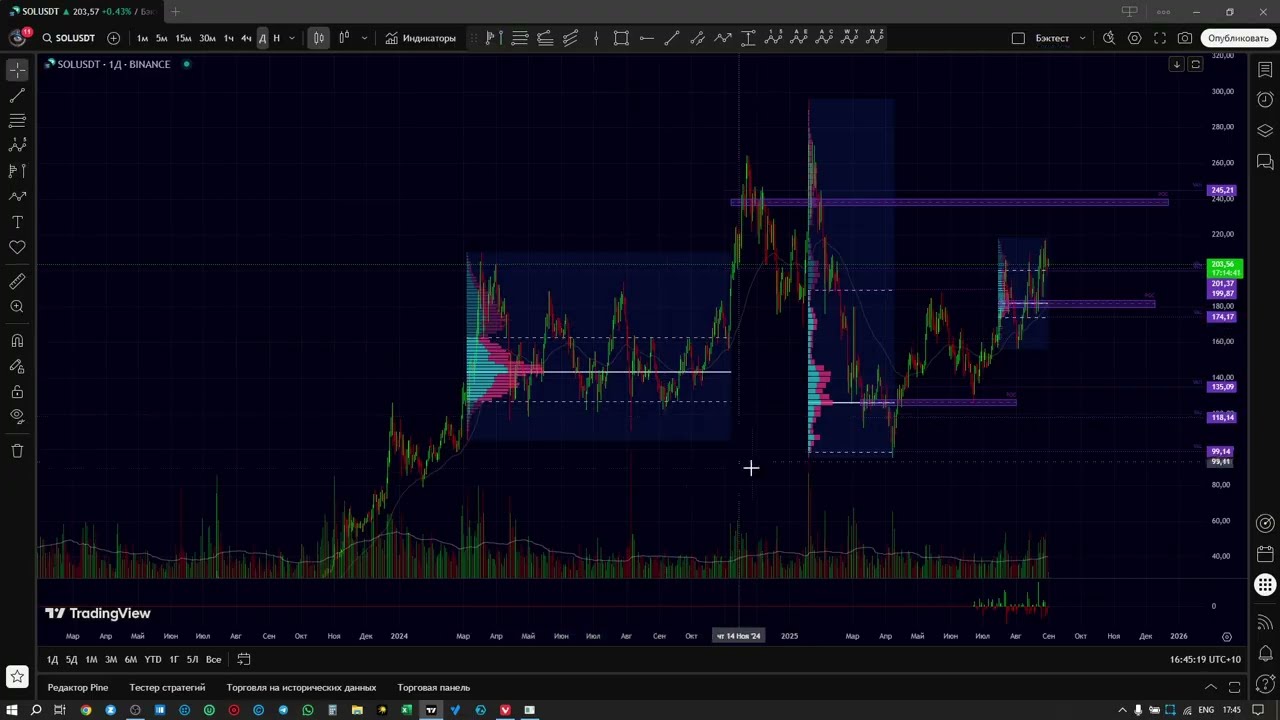This screenshot has width=1280, height=720.
Task: Open symbol search for SOLUSDT
Action: tap(69, 38)
